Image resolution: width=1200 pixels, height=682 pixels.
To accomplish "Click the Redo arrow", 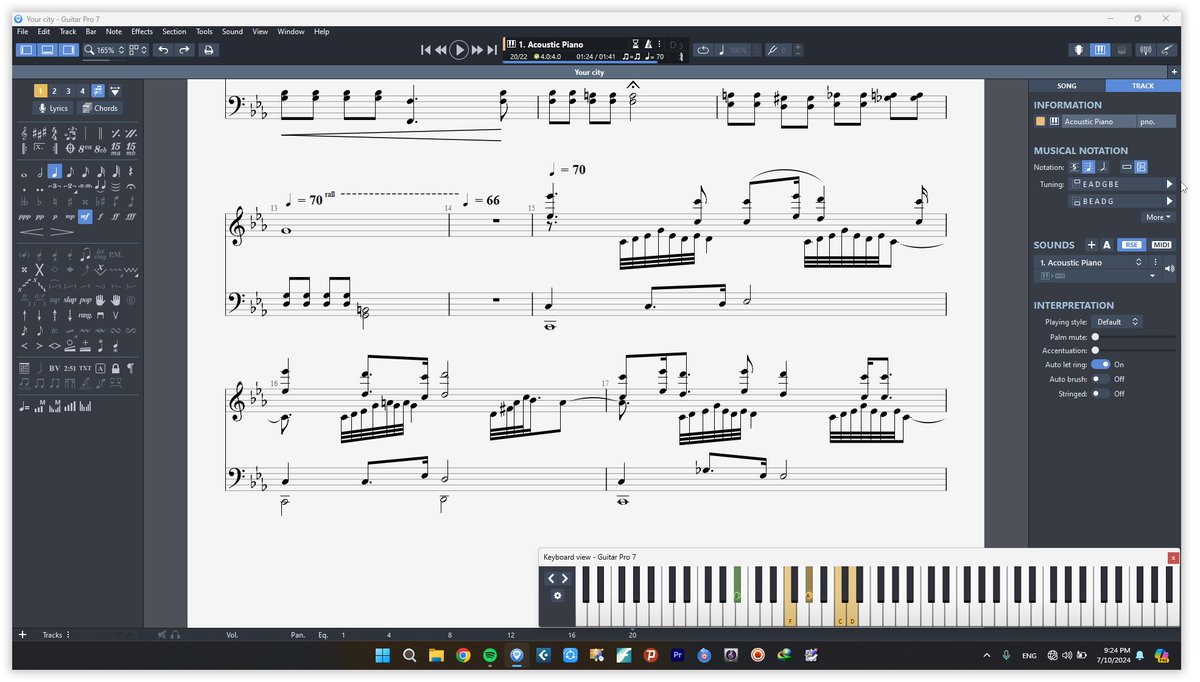I will [185, 50].
